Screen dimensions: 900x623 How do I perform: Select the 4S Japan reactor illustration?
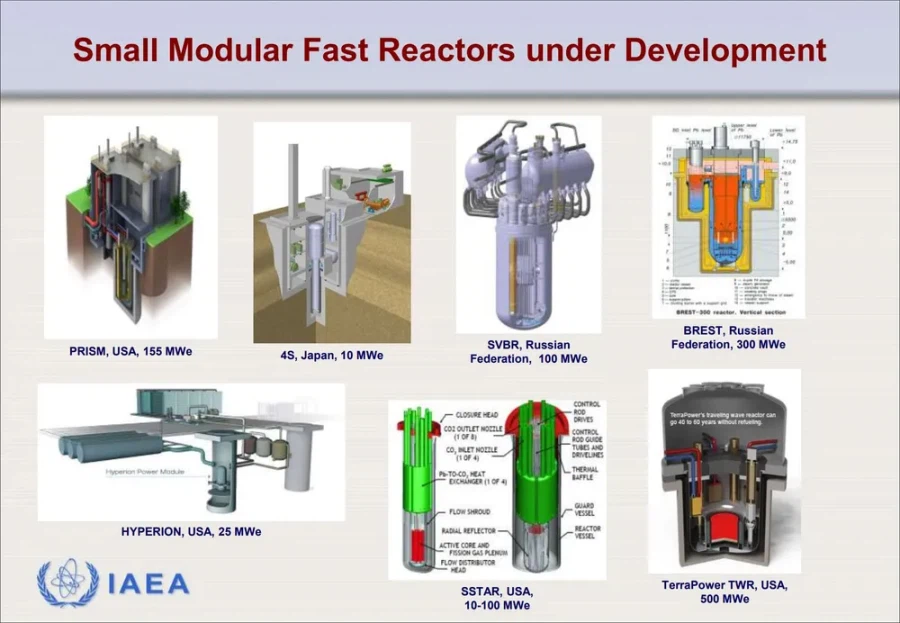point(331,232)
